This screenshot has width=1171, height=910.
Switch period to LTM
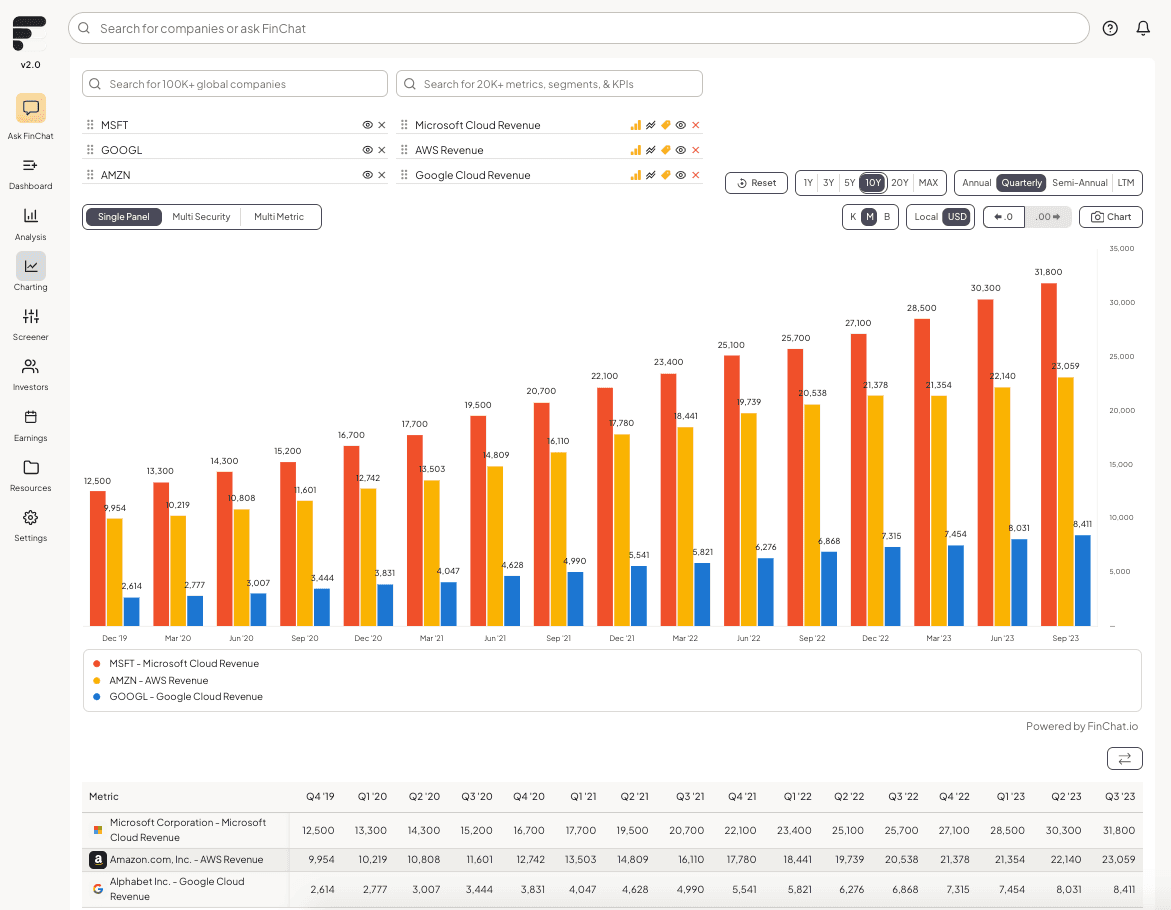[1126, 183]
